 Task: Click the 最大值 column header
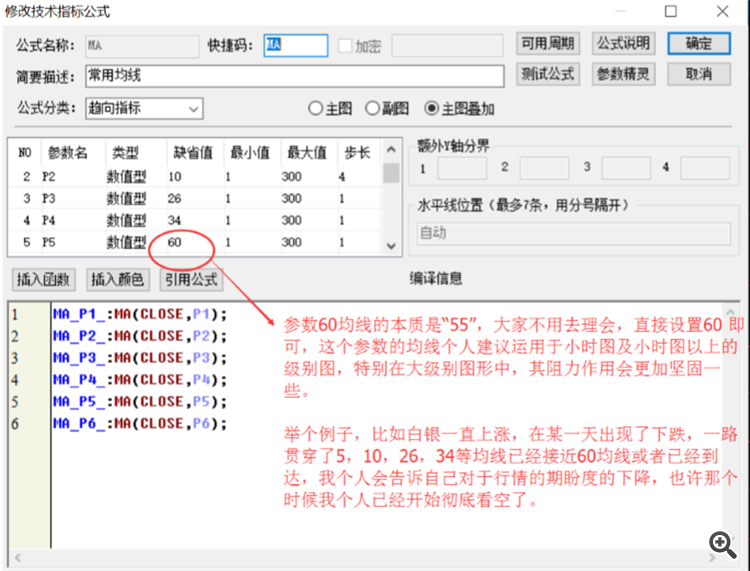309,153
